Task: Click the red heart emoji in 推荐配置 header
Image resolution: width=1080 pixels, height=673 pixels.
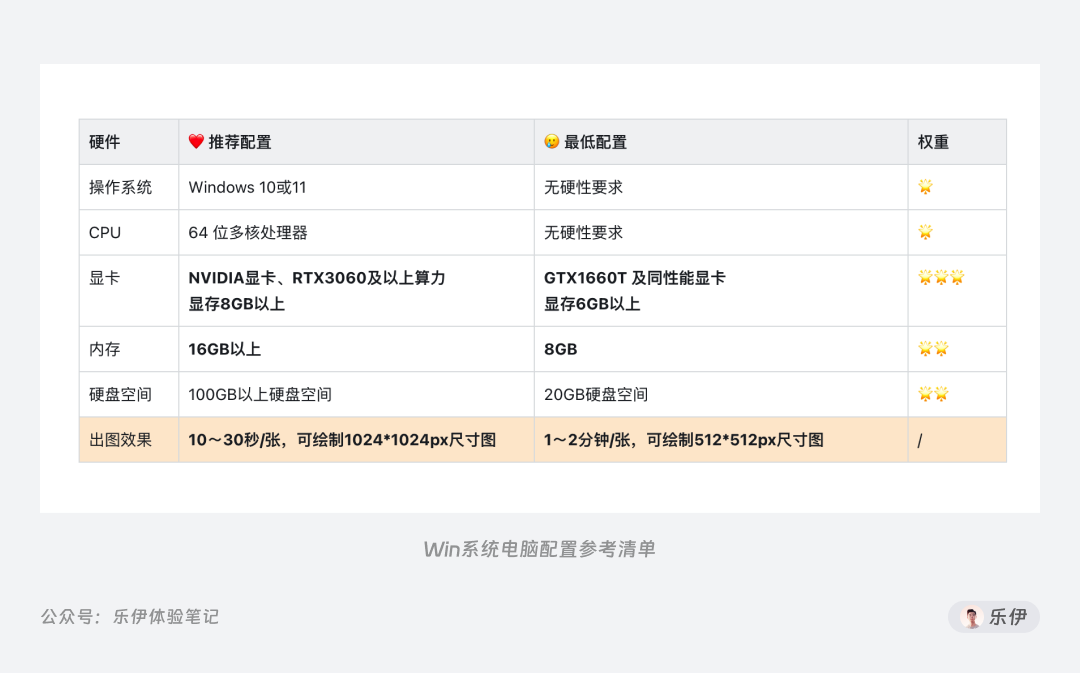Action: click(197, 142)
